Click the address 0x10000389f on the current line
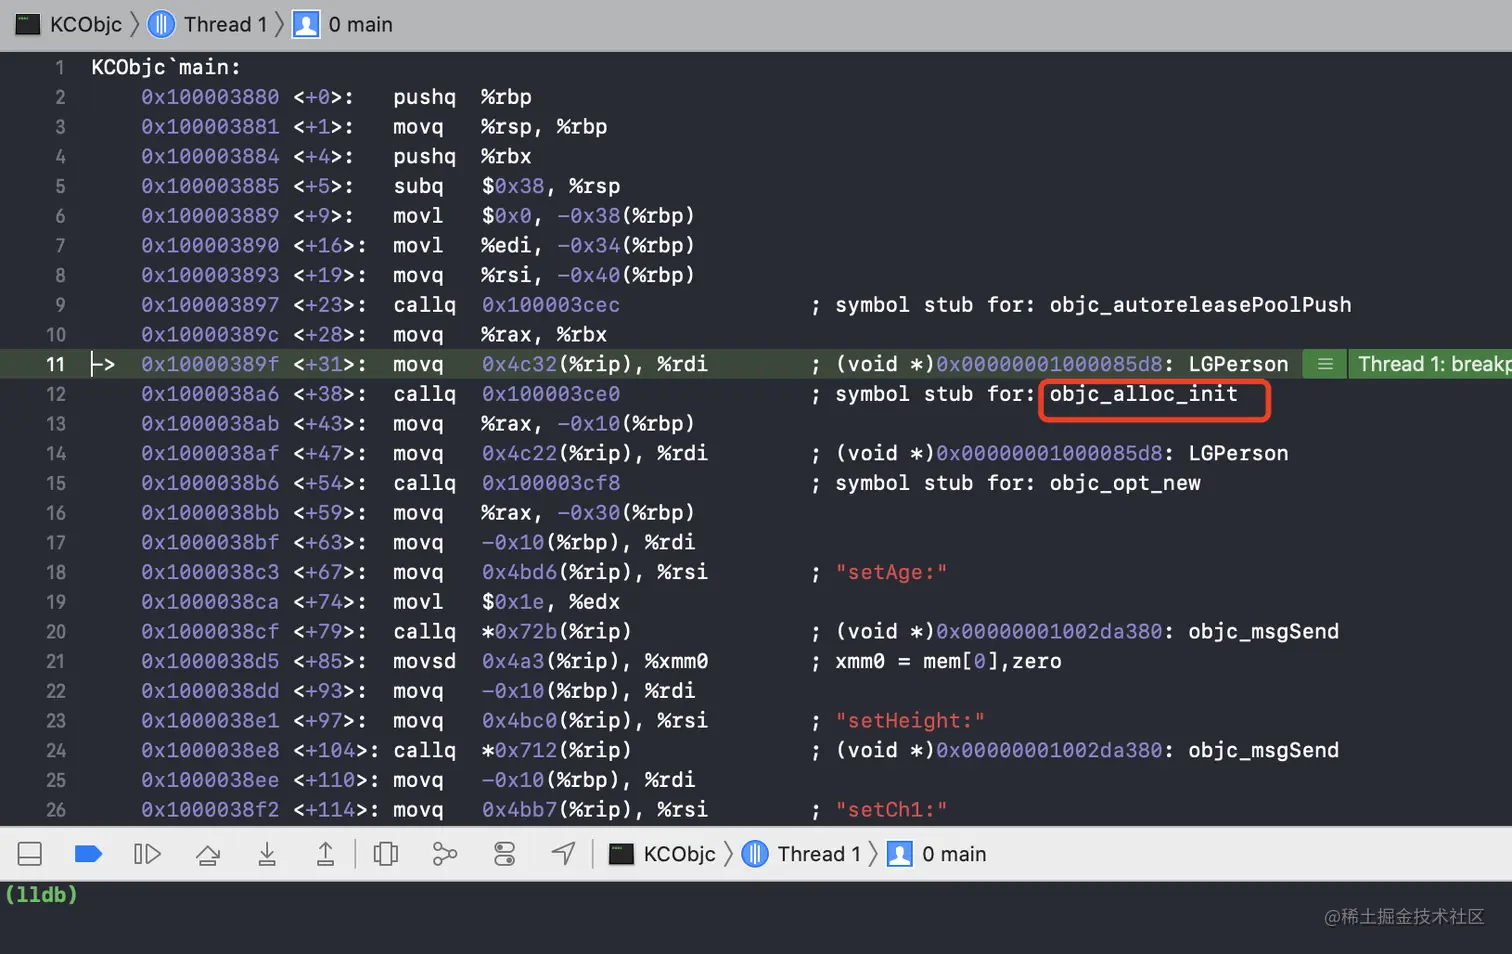1512x954 pixels. point(210,364)
